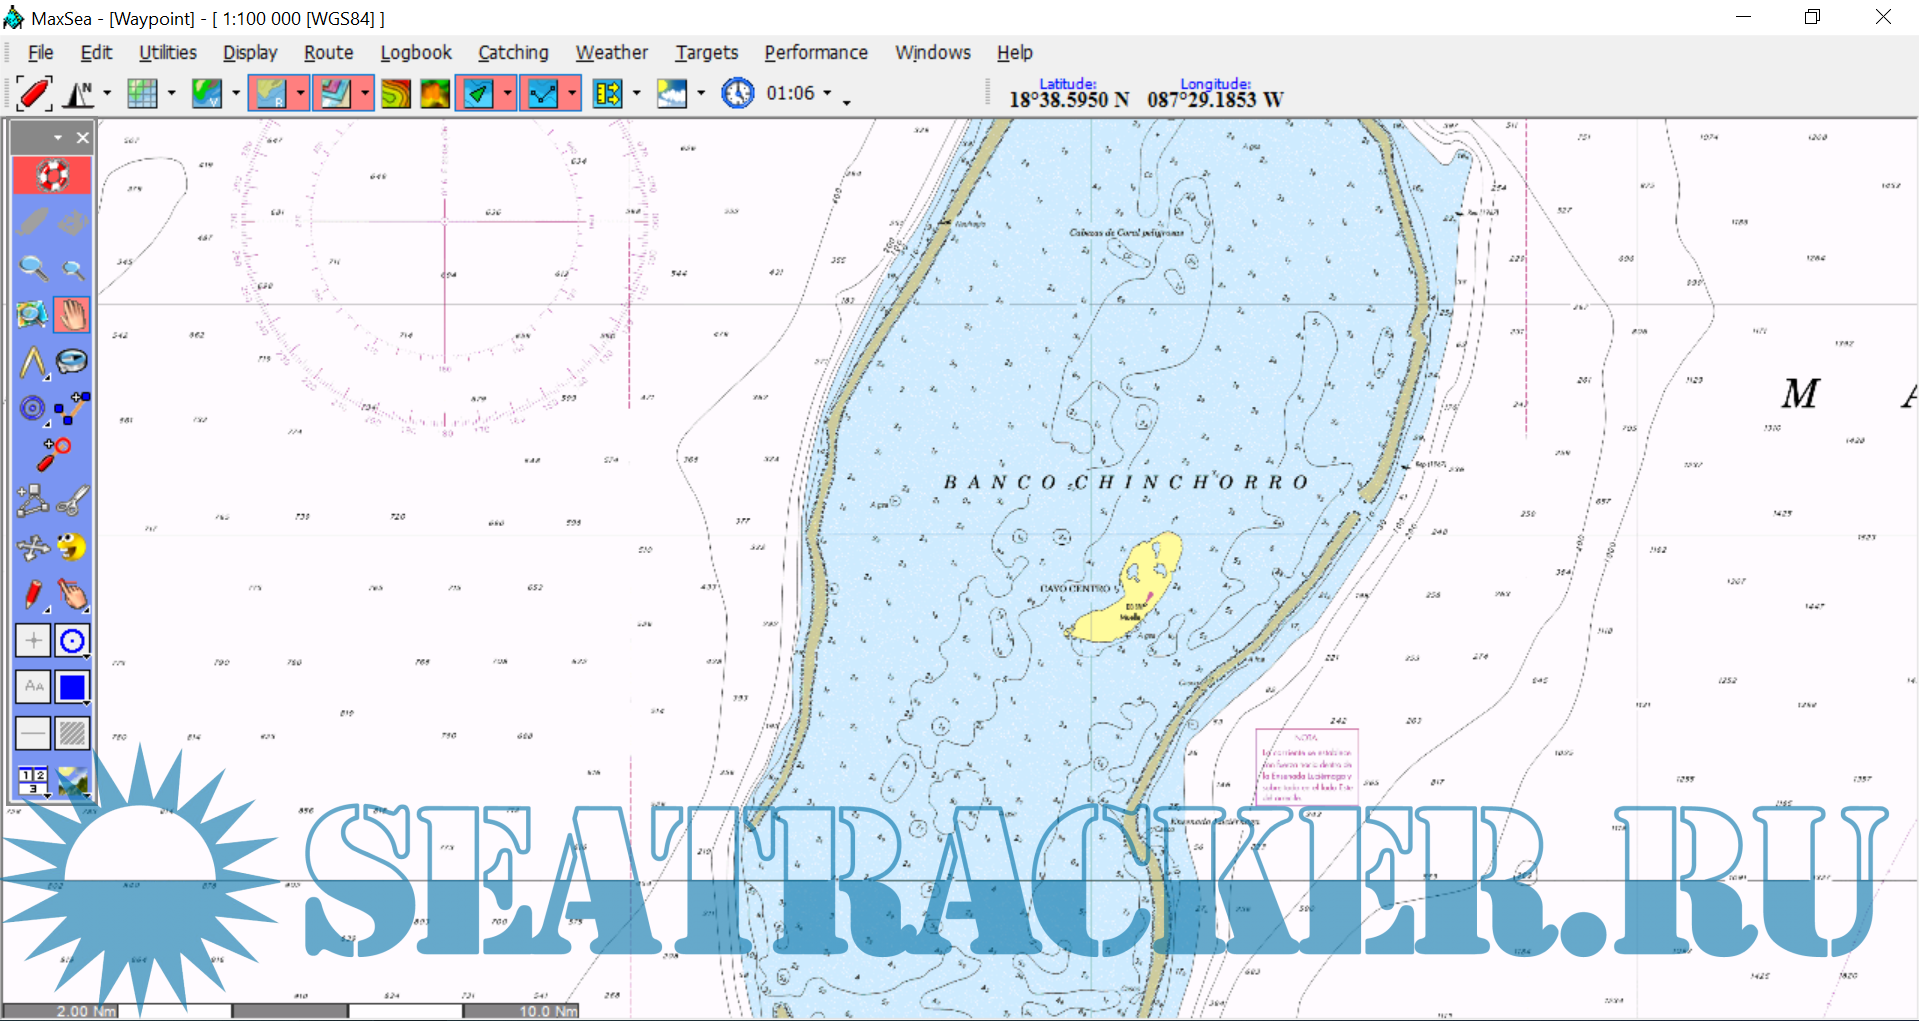Expand the weather icon dropdown arrow

[x=701, y=94]
